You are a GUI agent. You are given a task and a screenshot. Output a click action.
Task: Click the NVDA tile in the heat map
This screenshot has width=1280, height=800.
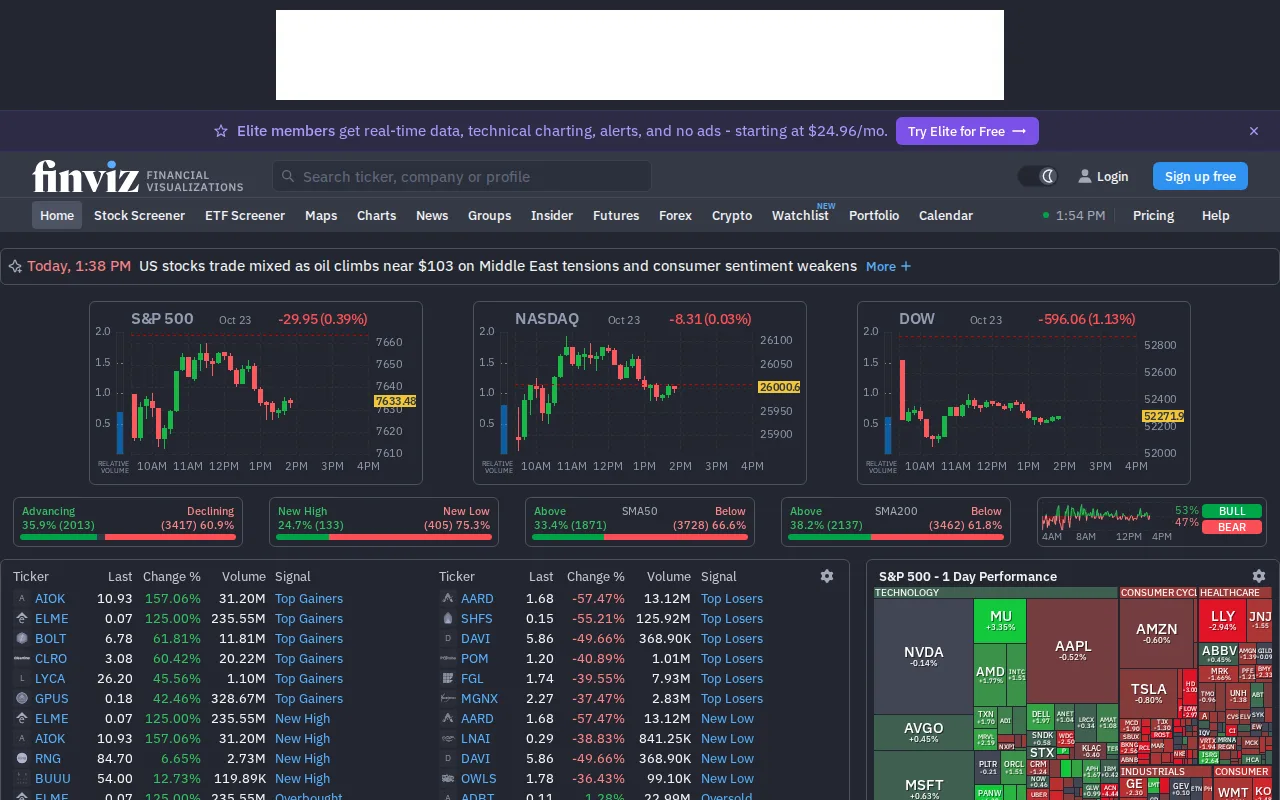[923, 656]
